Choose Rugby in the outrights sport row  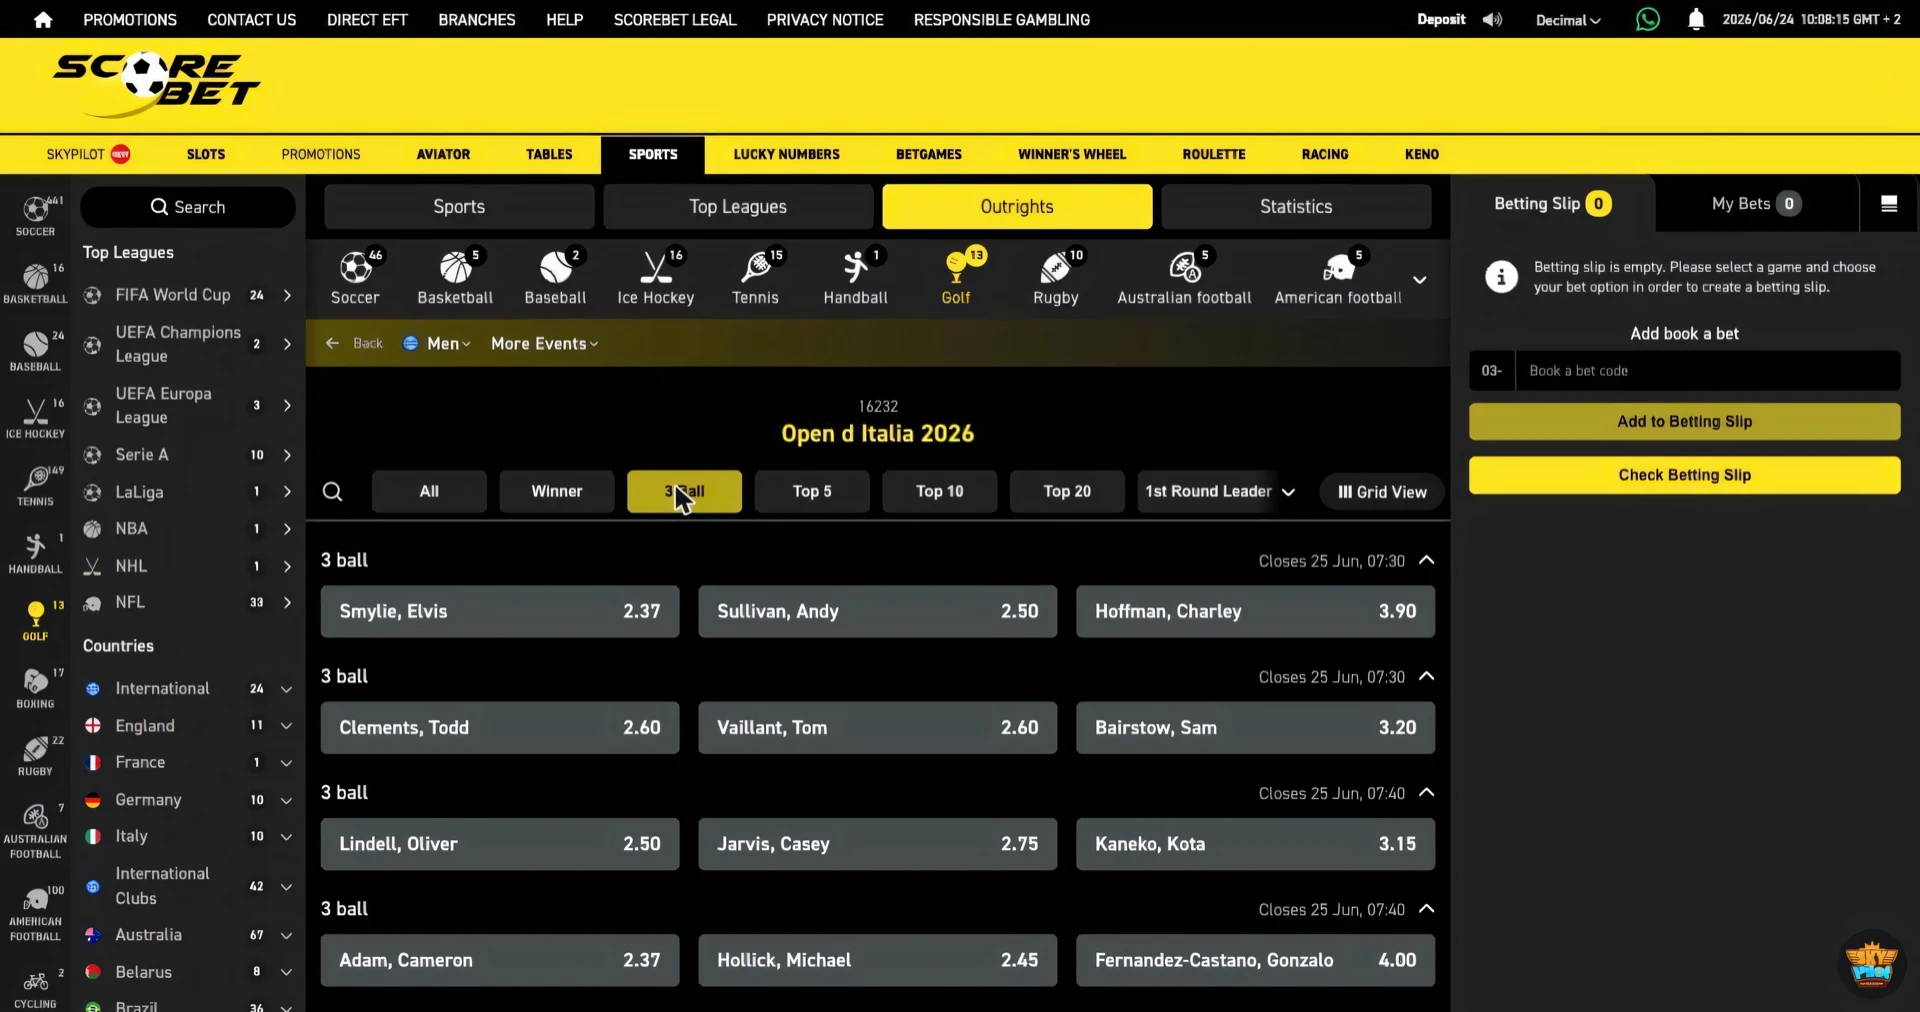click(1055, 277)
